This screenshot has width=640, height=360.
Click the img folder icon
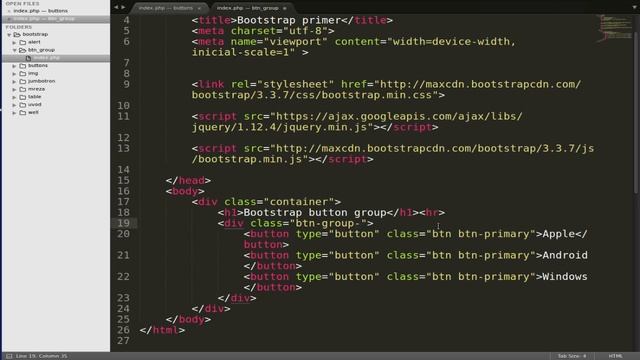23,73
